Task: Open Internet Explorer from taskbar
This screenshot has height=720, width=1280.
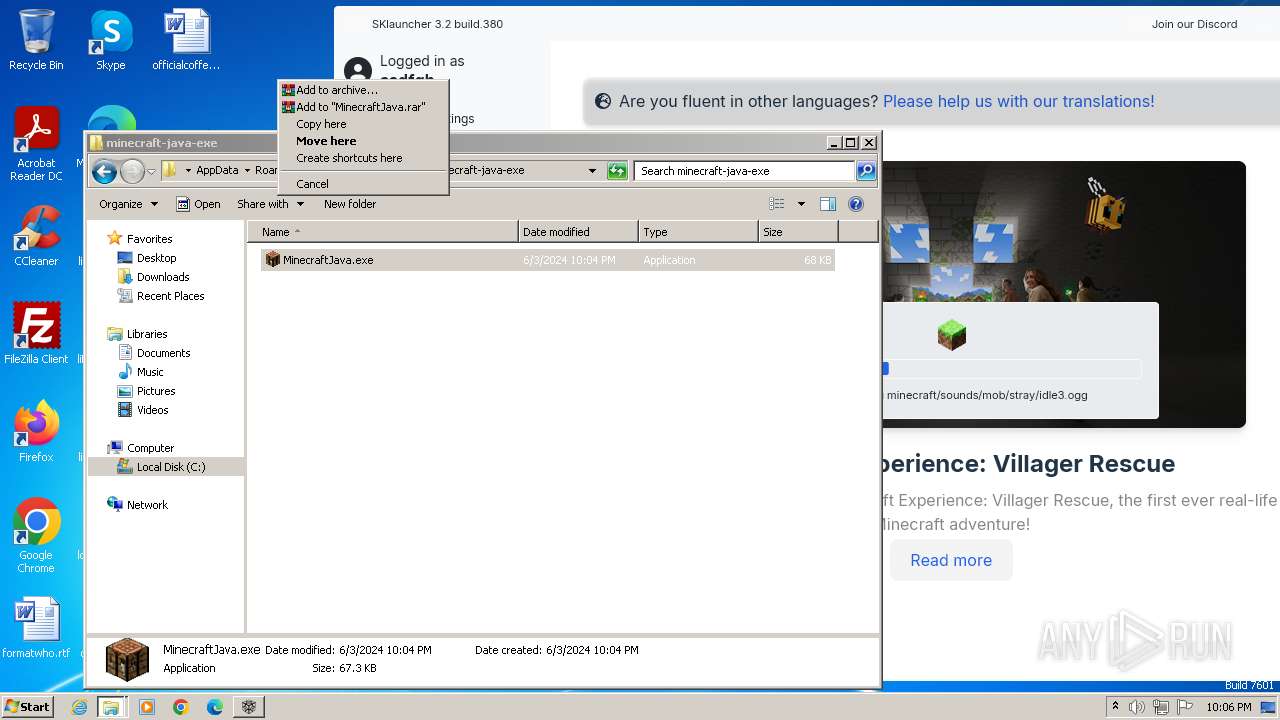Action: point(80,707)
